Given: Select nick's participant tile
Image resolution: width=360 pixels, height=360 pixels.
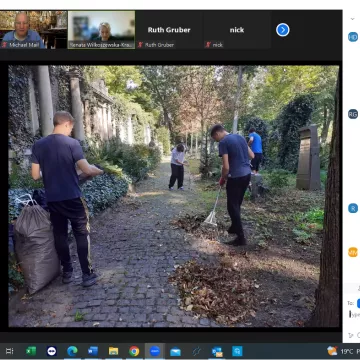Looking at the screenshot, I should pos(237,30).
